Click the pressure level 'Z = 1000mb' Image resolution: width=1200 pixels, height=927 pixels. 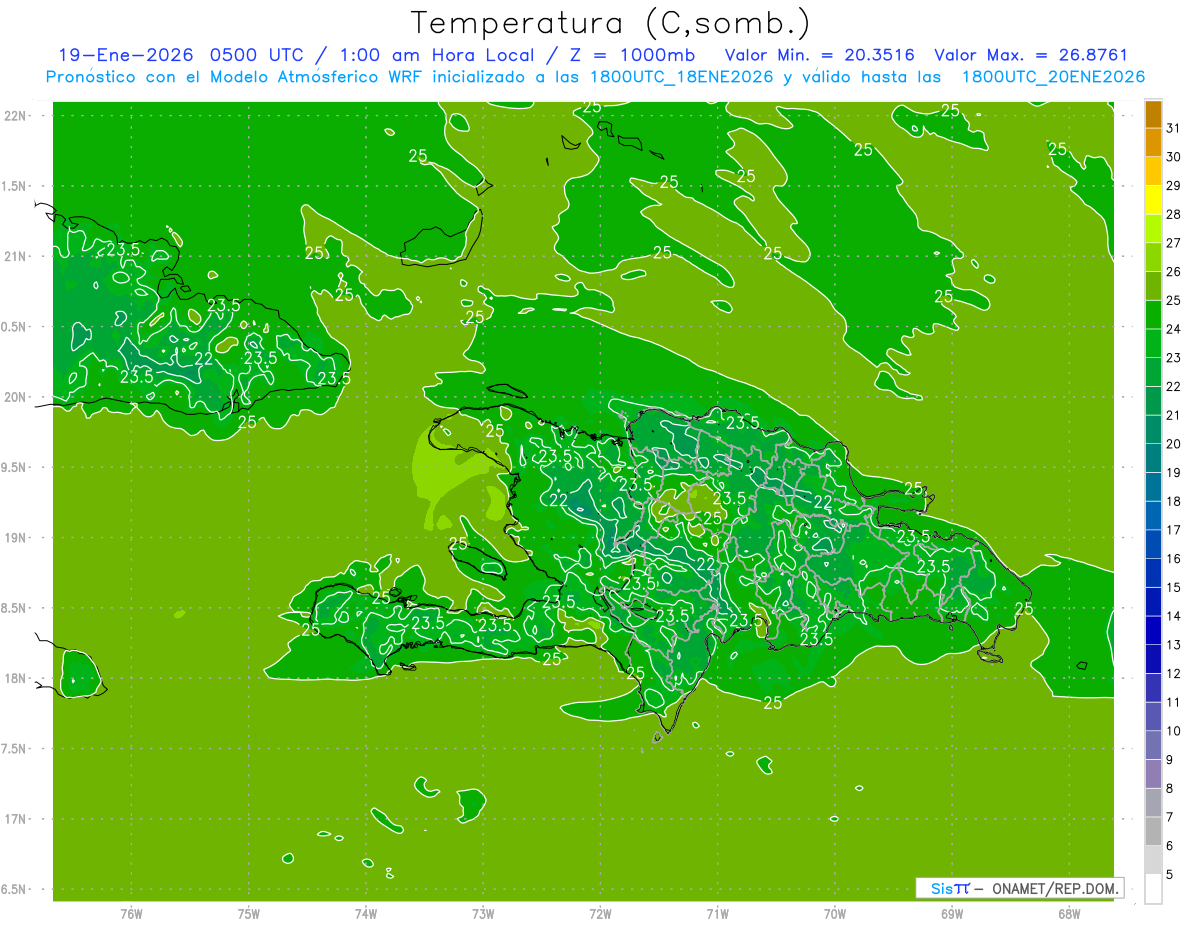click(x=632, y=55)
